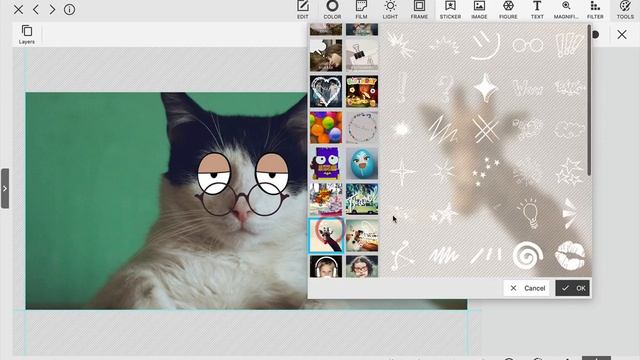
Task: Close the sticker options bar
Action: click(x=622, y=34)
